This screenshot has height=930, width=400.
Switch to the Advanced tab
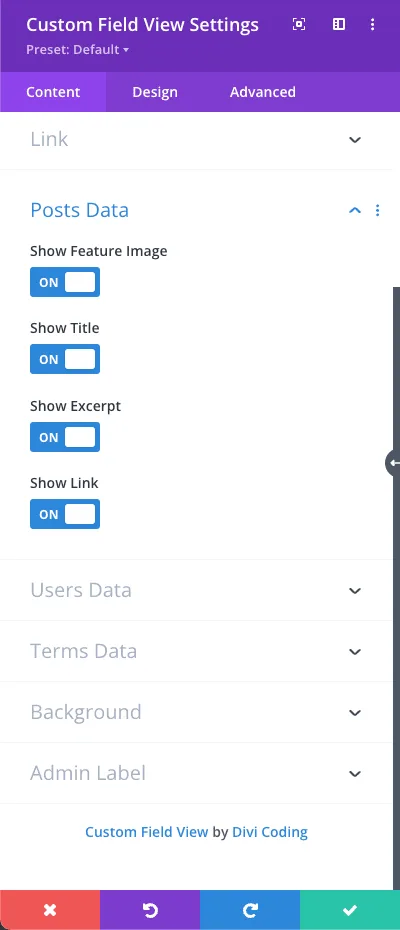pos(263,92)
